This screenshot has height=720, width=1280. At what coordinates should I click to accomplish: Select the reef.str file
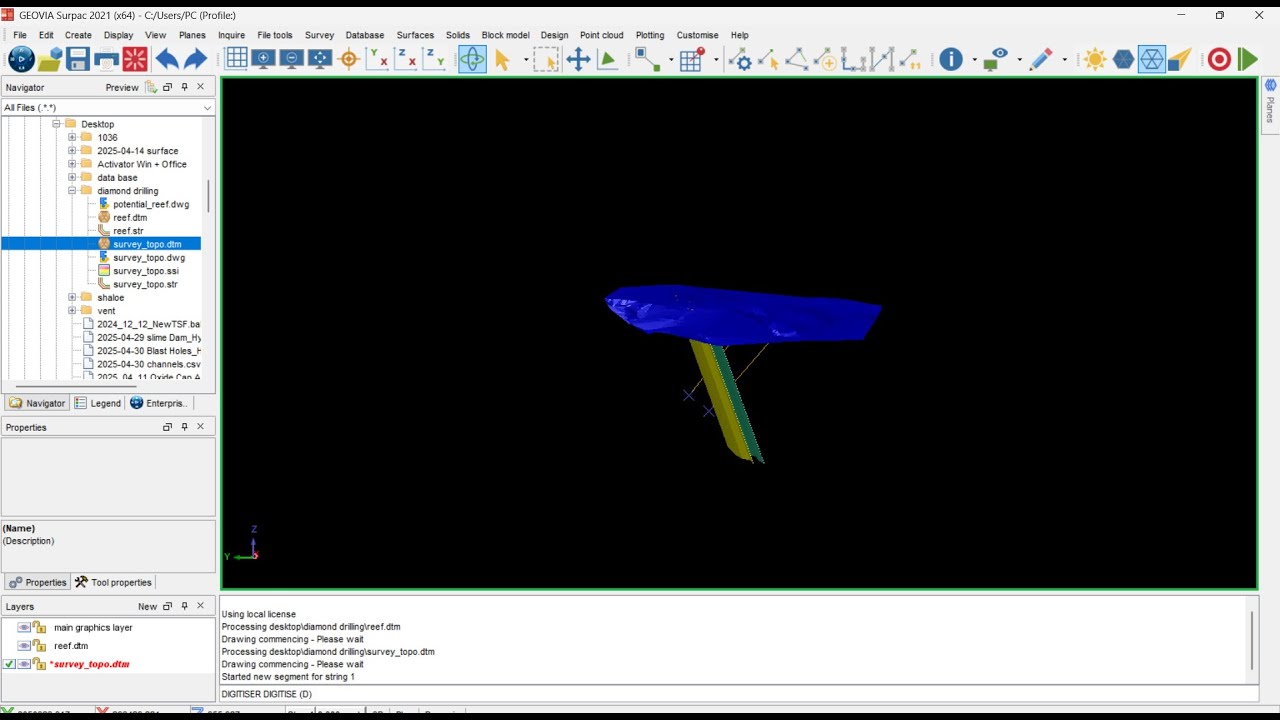[x=128, y=231]
